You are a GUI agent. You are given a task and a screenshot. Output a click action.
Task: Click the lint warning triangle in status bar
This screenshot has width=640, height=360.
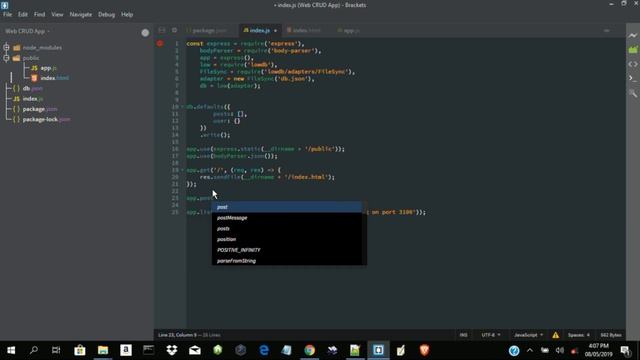(x=556, y=335)
